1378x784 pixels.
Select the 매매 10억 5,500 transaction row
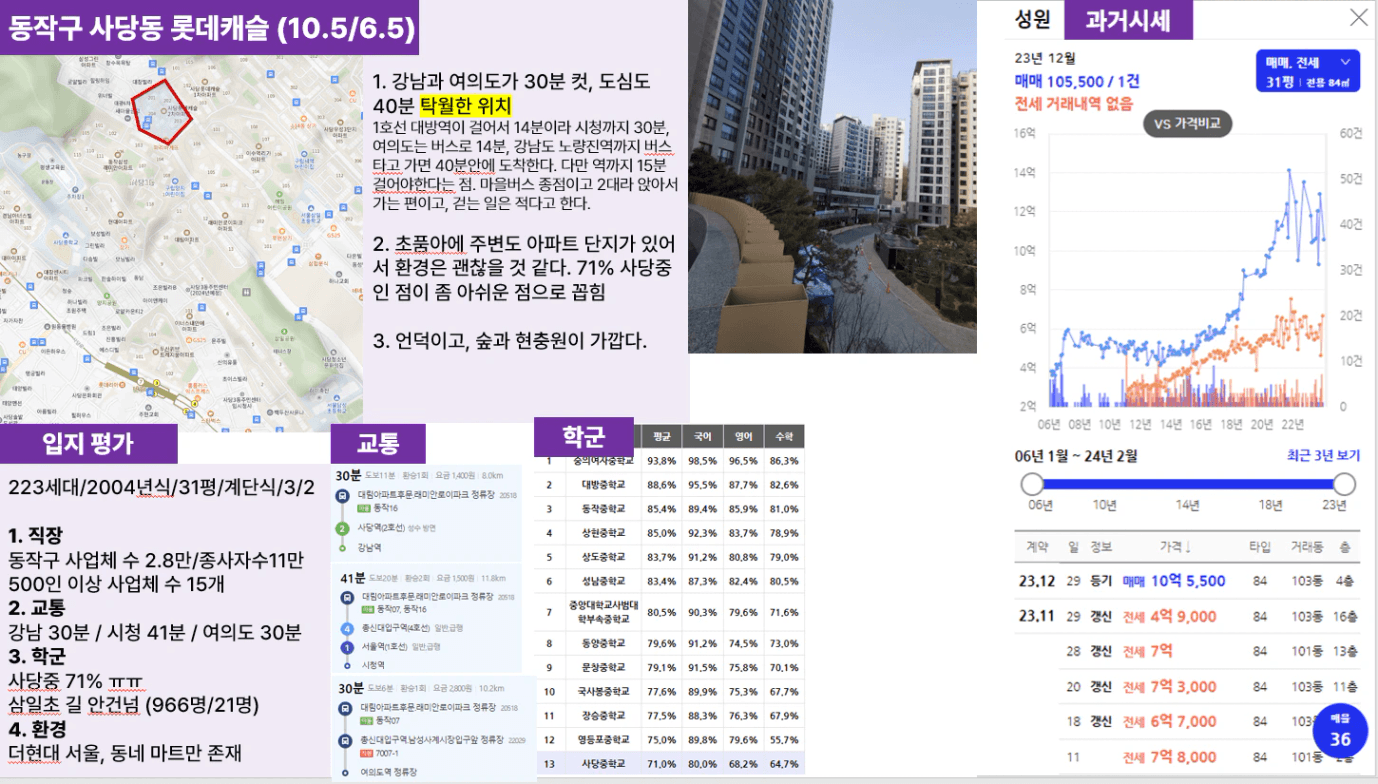pos(1187,581)
